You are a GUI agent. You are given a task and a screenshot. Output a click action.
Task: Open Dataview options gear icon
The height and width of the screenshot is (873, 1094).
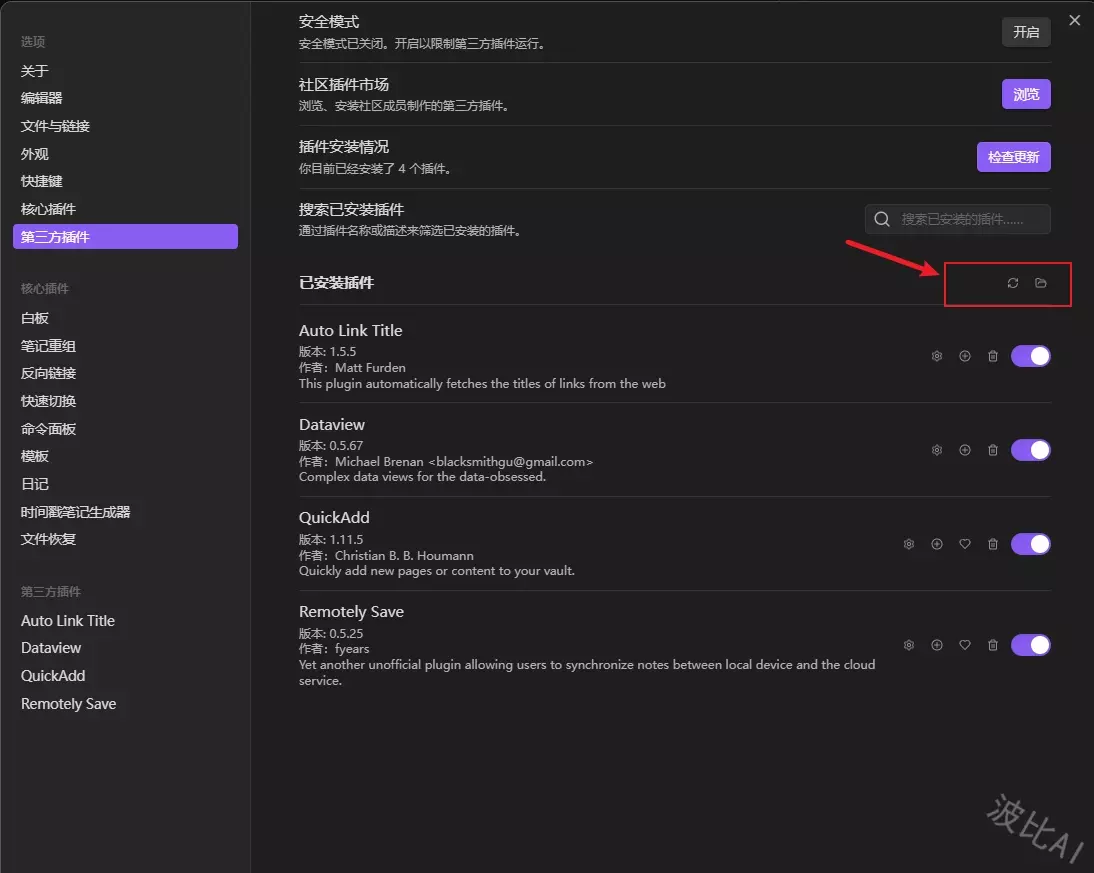click(936, 450)
